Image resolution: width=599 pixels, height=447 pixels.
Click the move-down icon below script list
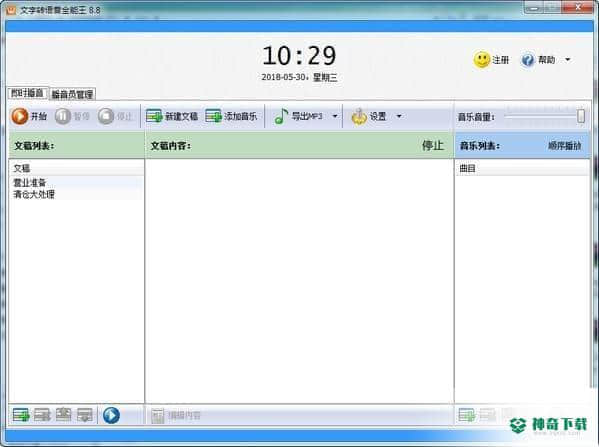tap(84, 415)
